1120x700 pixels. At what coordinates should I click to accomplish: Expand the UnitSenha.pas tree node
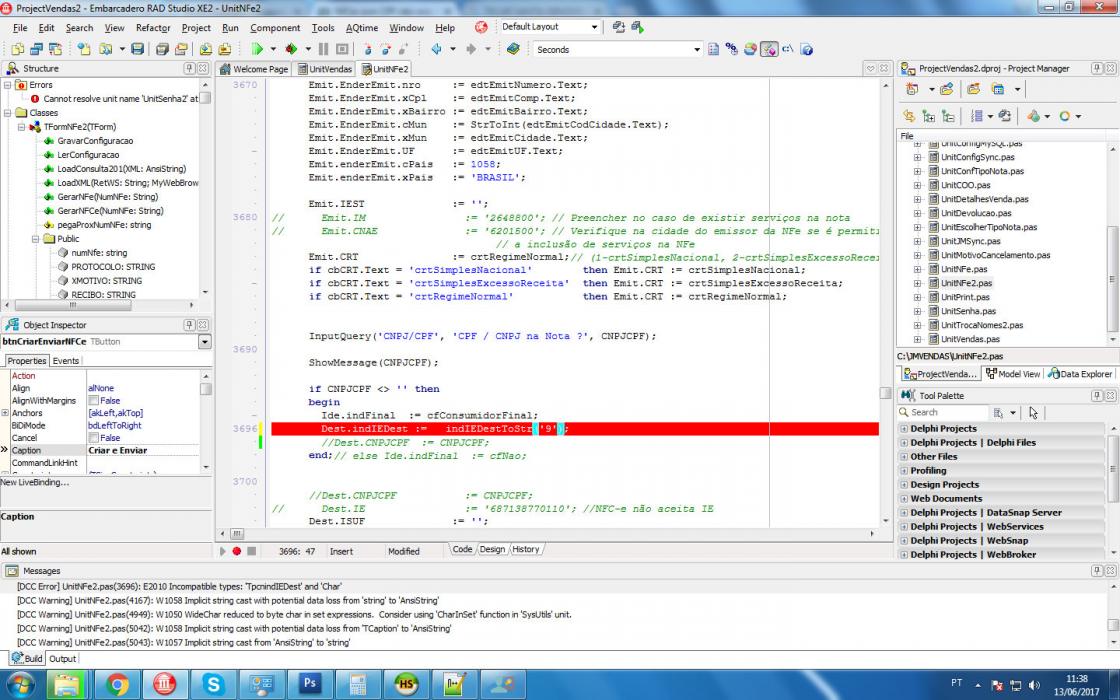pyautogui.click(x=918, y=311)
